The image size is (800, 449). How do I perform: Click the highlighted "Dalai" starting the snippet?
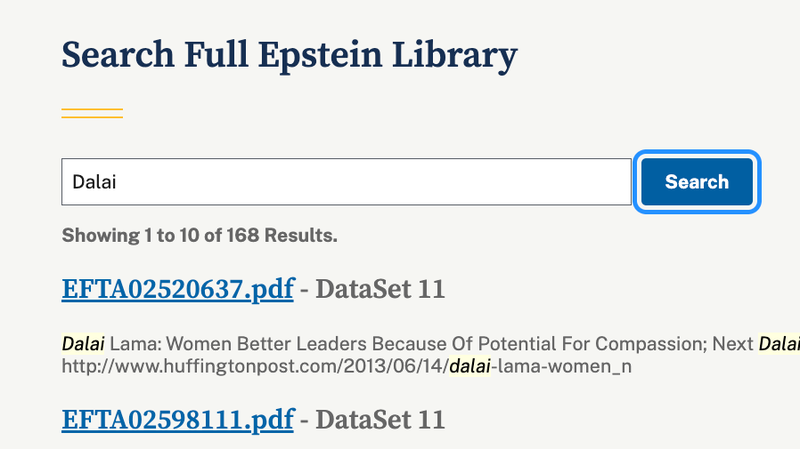click(x=83, y=344)
